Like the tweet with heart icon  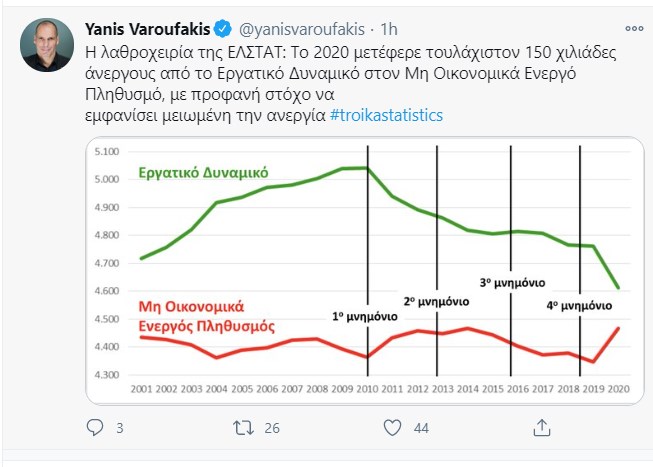tap(392, 428)
